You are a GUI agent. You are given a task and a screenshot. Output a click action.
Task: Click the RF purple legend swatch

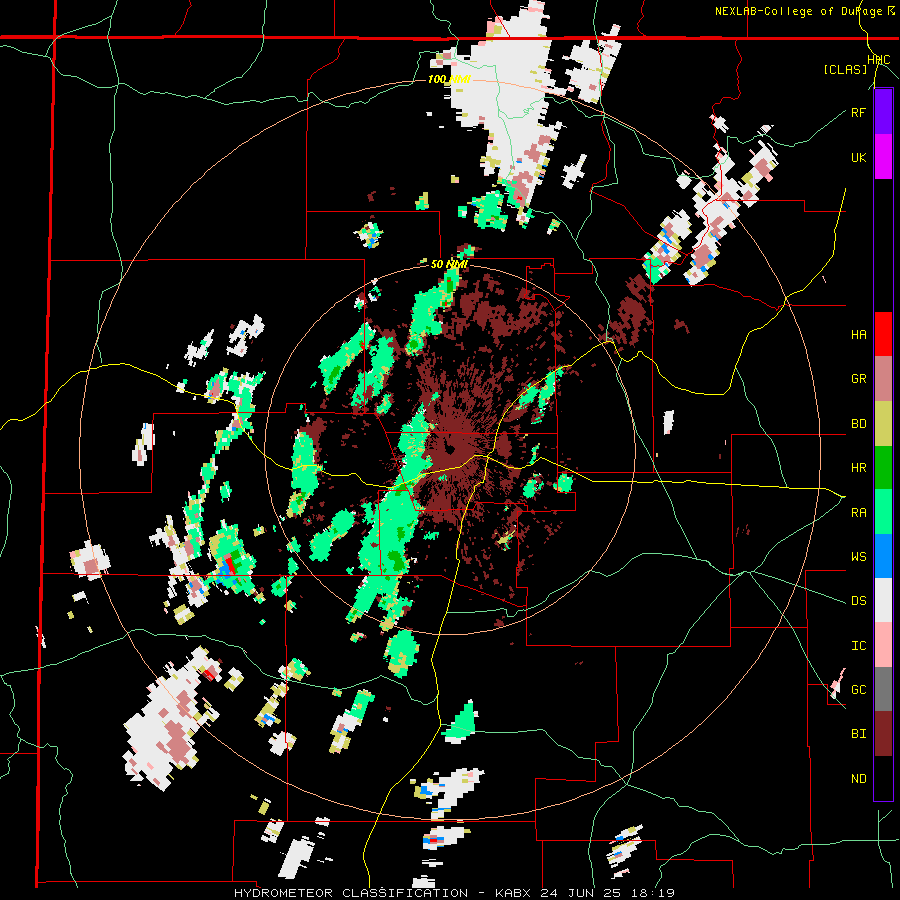(883, 112)
